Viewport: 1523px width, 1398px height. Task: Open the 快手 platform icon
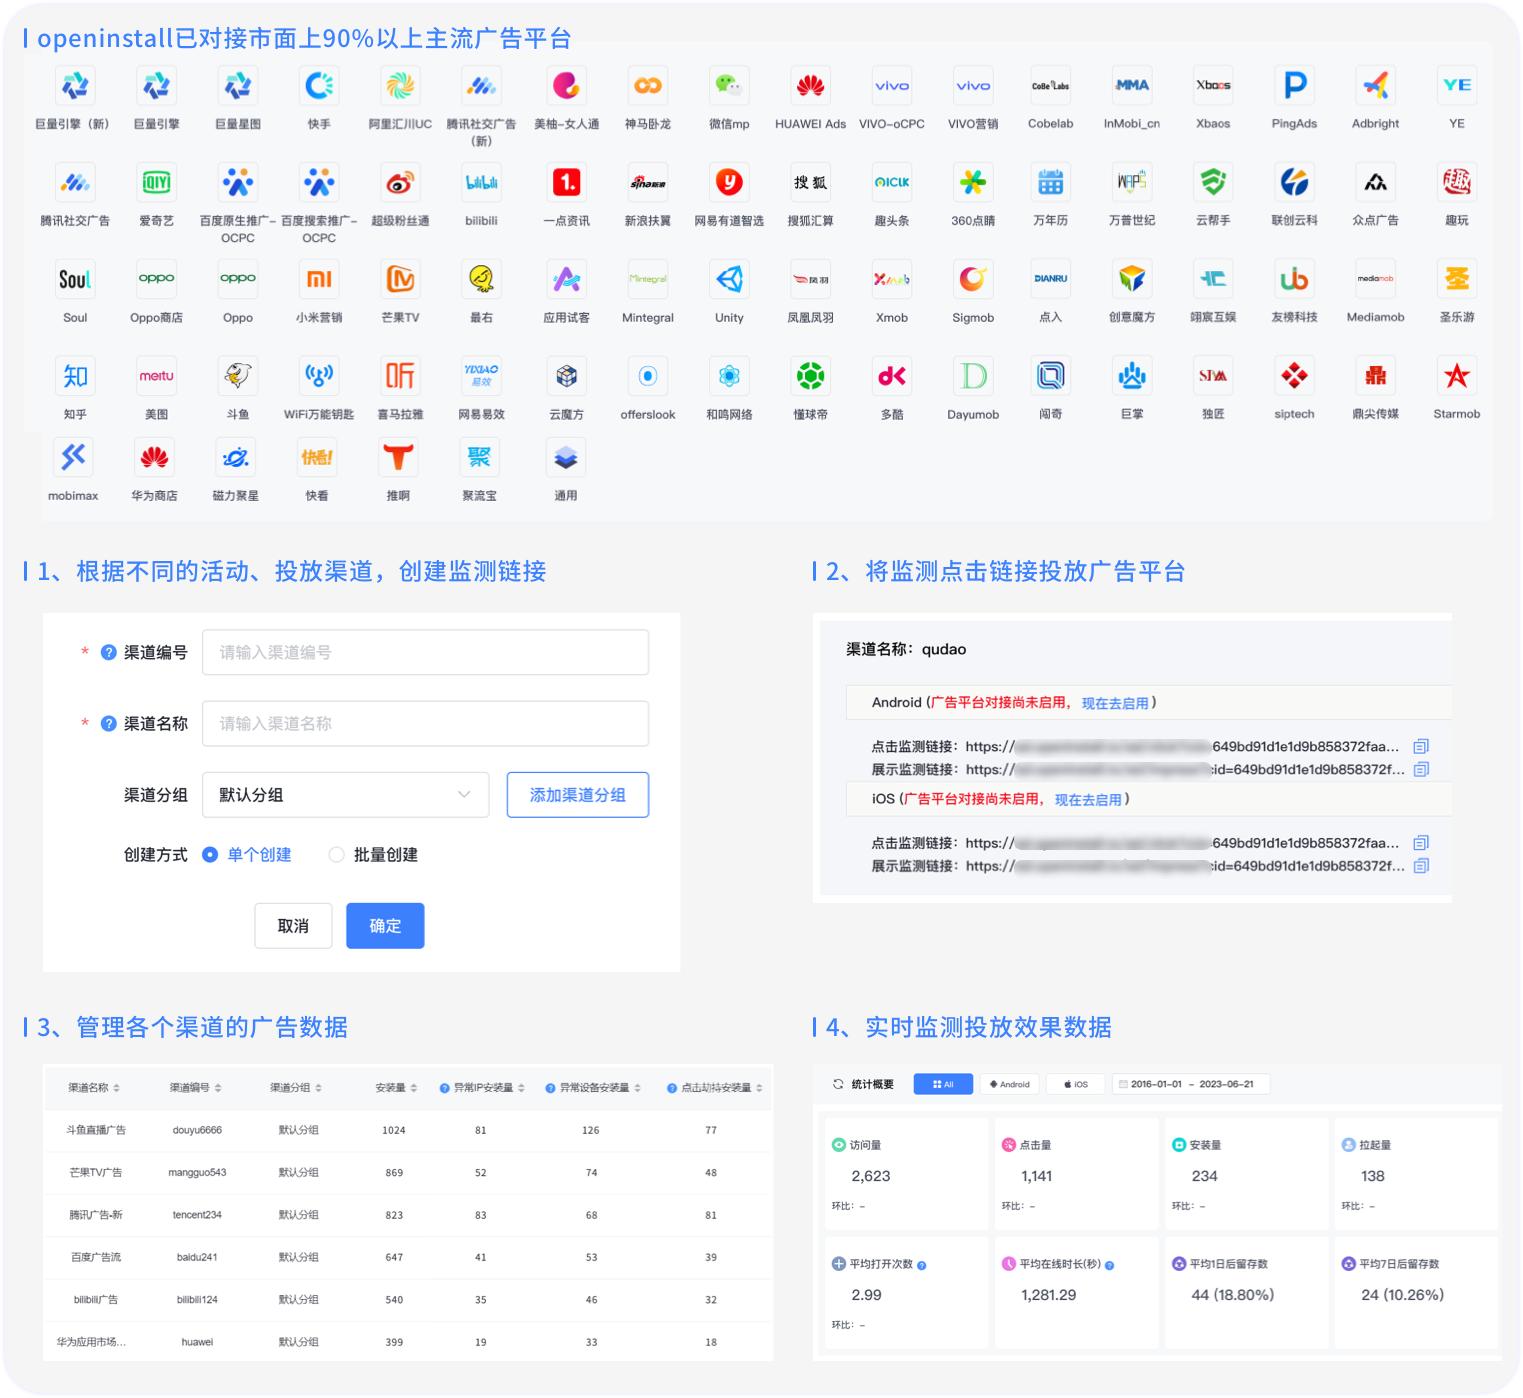319,86
